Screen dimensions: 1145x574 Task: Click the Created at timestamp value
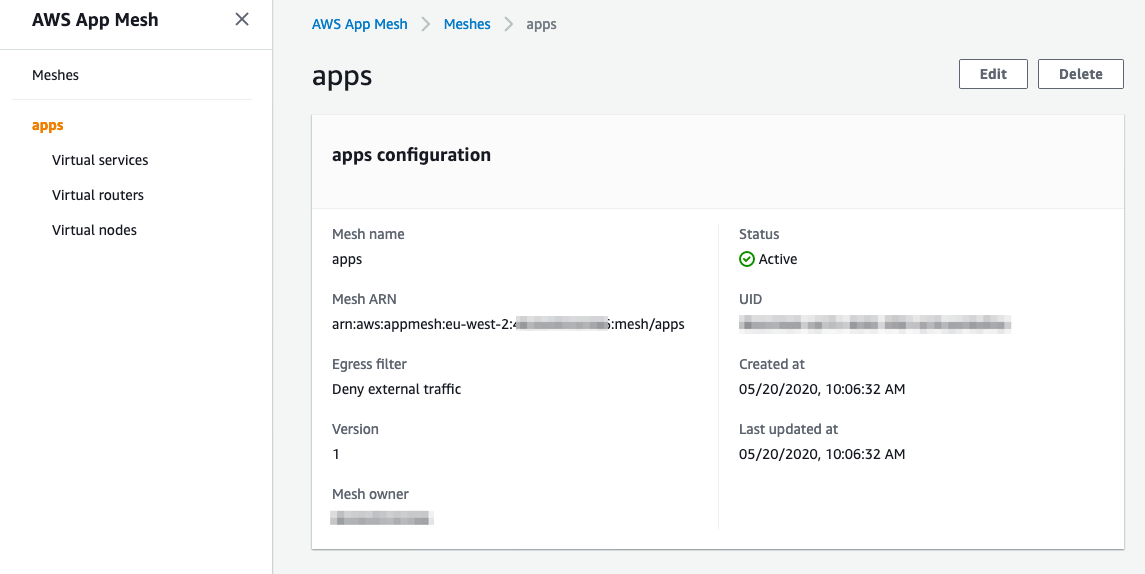click(822, 389)
